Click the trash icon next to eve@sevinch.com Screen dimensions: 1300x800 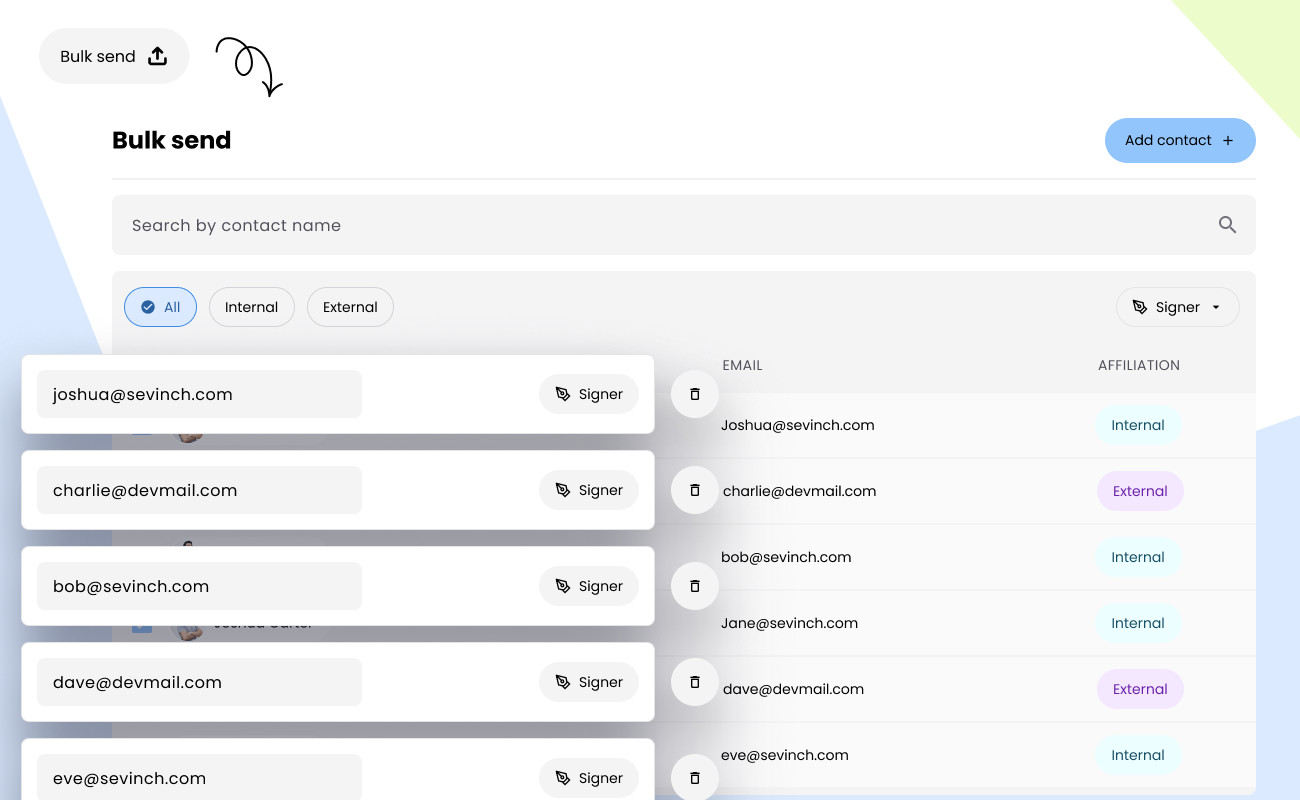[694, 778]
